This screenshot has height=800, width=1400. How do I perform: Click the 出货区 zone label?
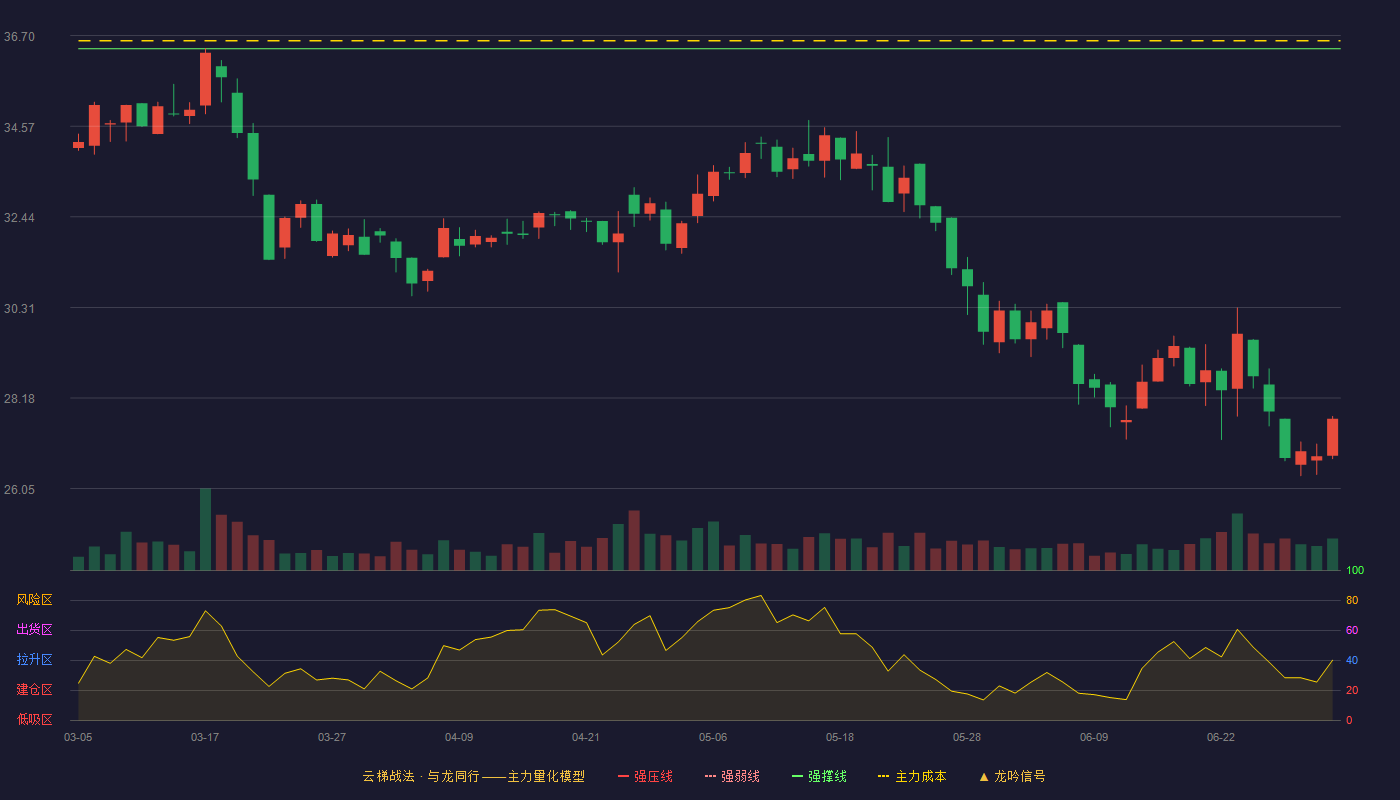coord(34,630)
